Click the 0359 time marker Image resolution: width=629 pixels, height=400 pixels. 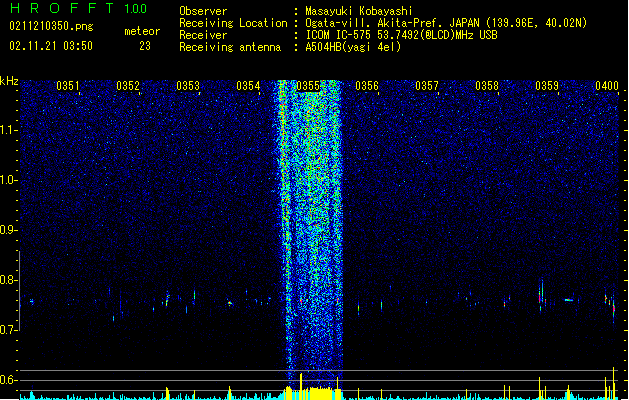[547, 85]
